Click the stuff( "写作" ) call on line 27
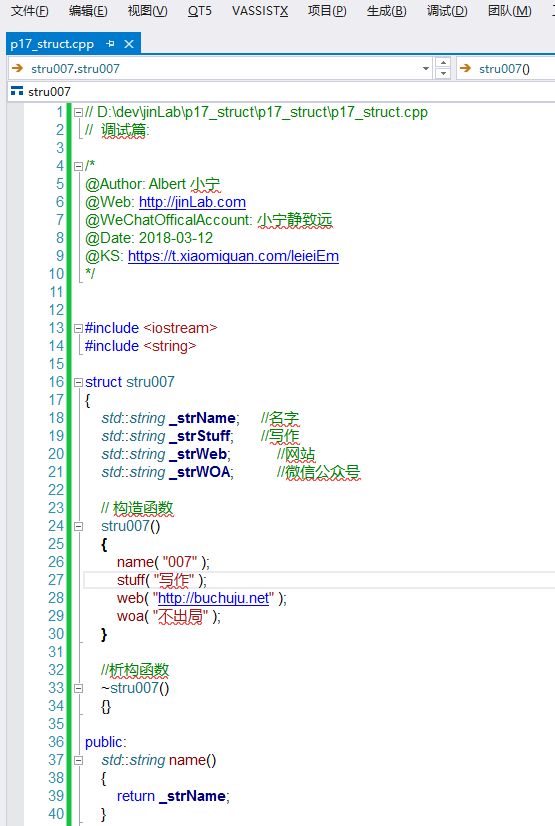555x826 pixels. (162, 580)
